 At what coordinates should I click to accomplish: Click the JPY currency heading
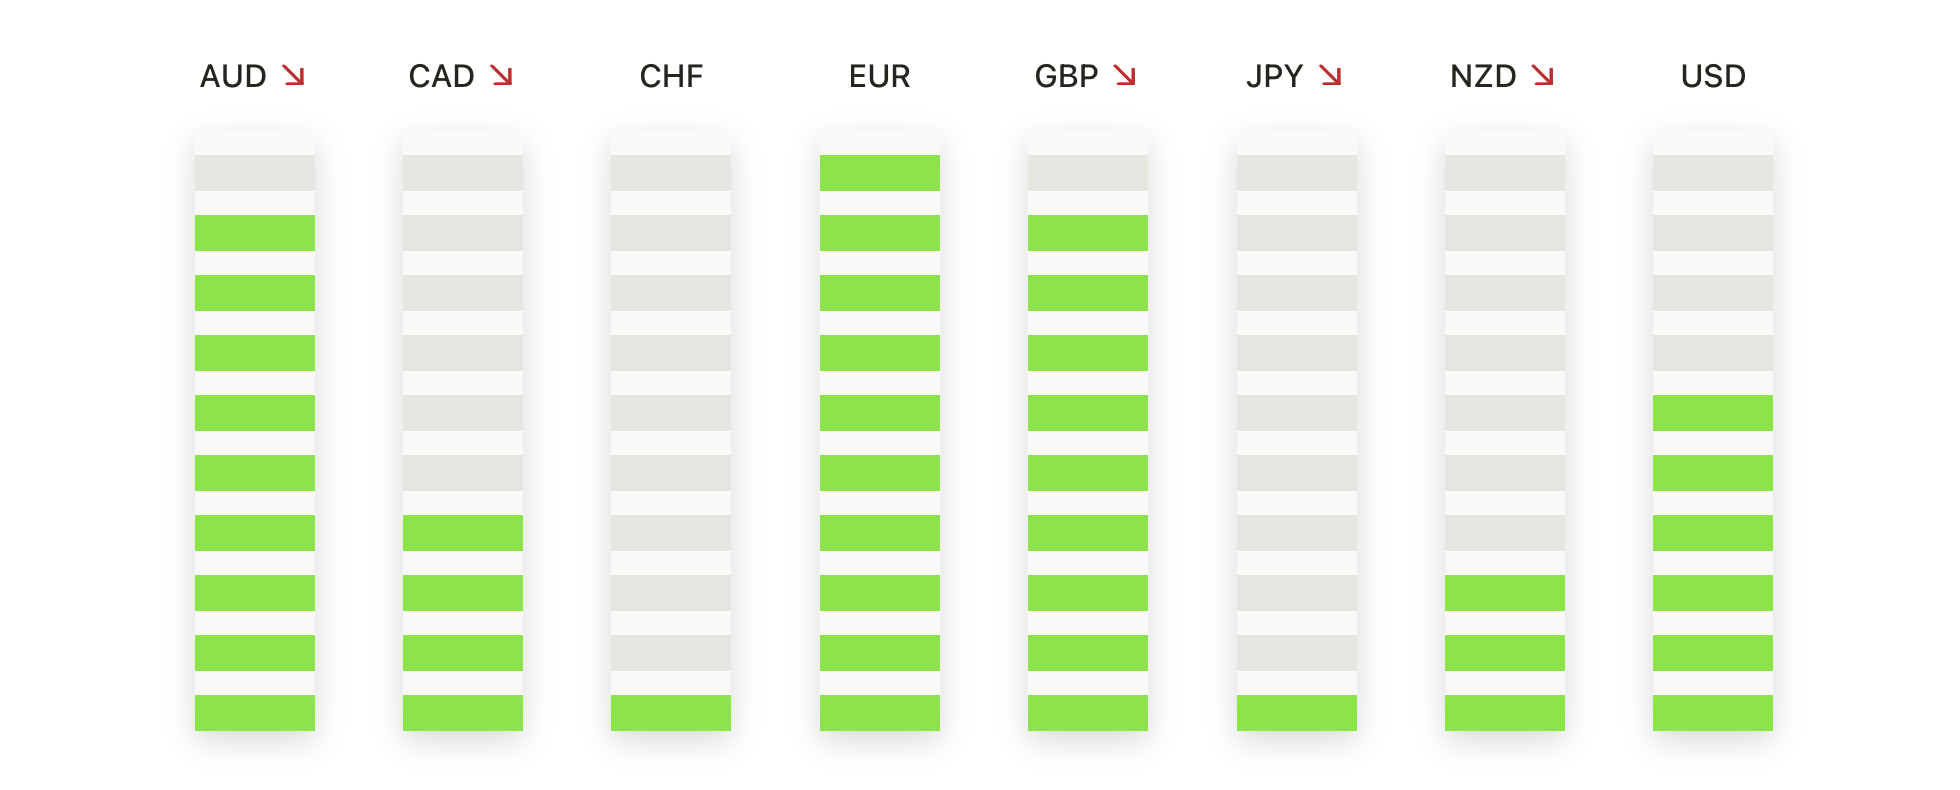pyautogui.click(x=1274, y=76)
